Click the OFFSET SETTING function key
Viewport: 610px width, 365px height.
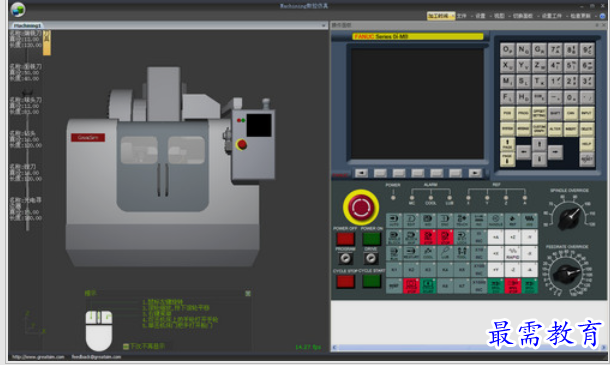point(539,114)
